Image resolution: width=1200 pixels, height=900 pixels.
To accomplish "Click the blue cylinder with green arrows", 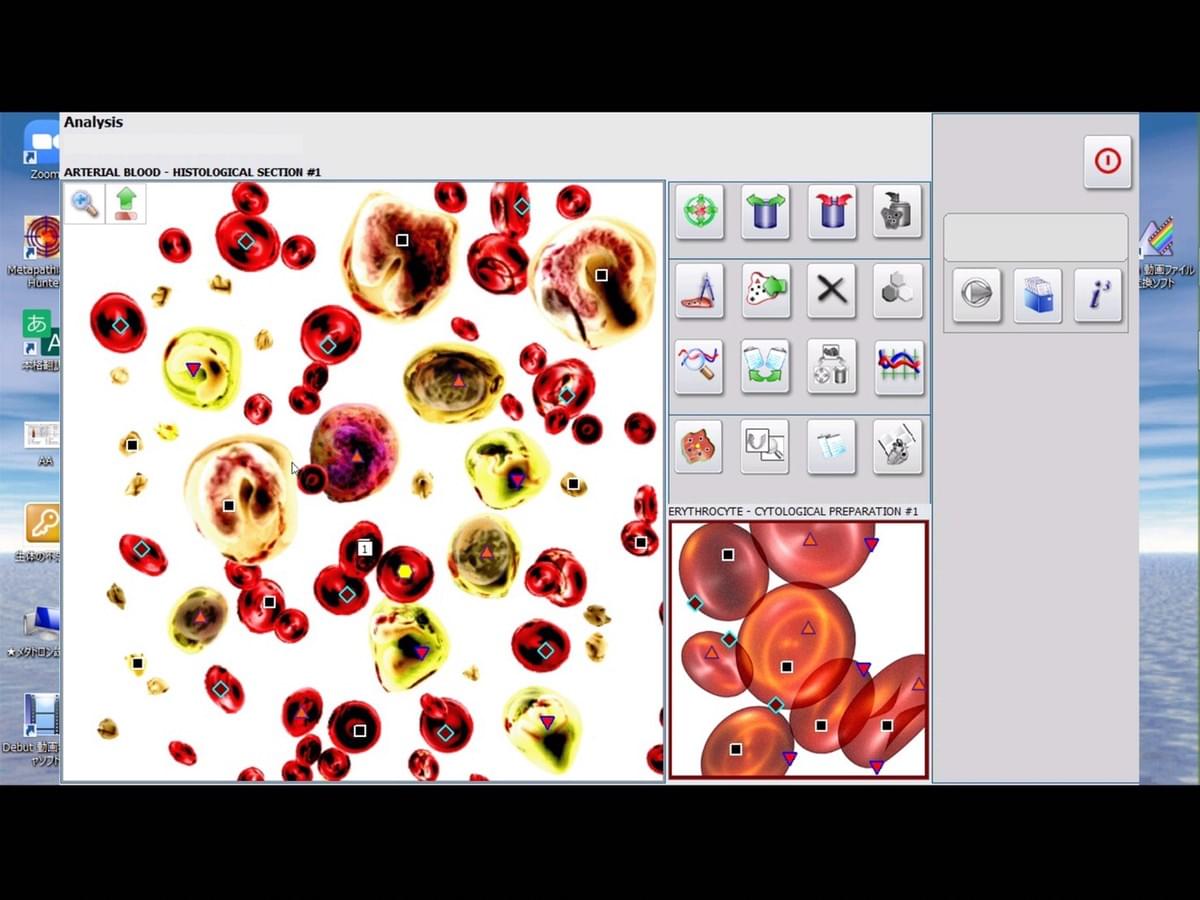I will [765, 212].
